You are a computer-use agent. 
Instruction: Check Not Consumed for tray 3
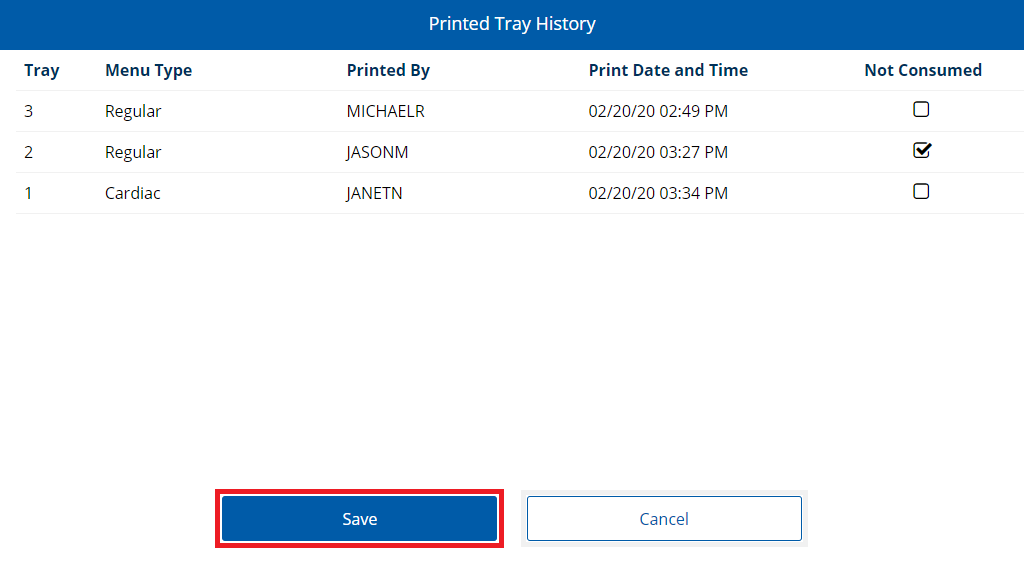pyautogui.click(x=921, y=110)
